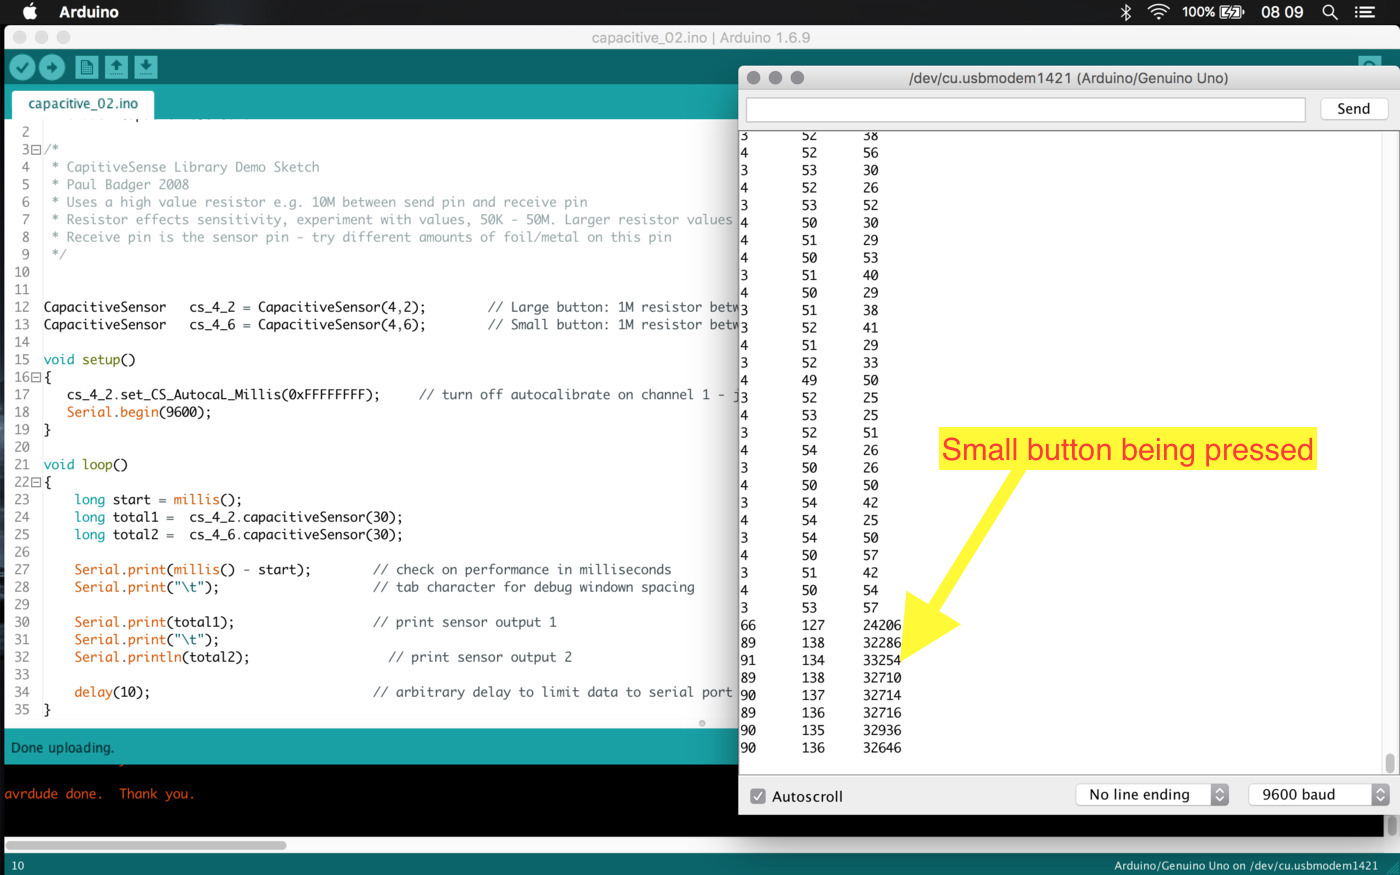
Task: Collapse the comment block at line 3
Action: point(36,150)
